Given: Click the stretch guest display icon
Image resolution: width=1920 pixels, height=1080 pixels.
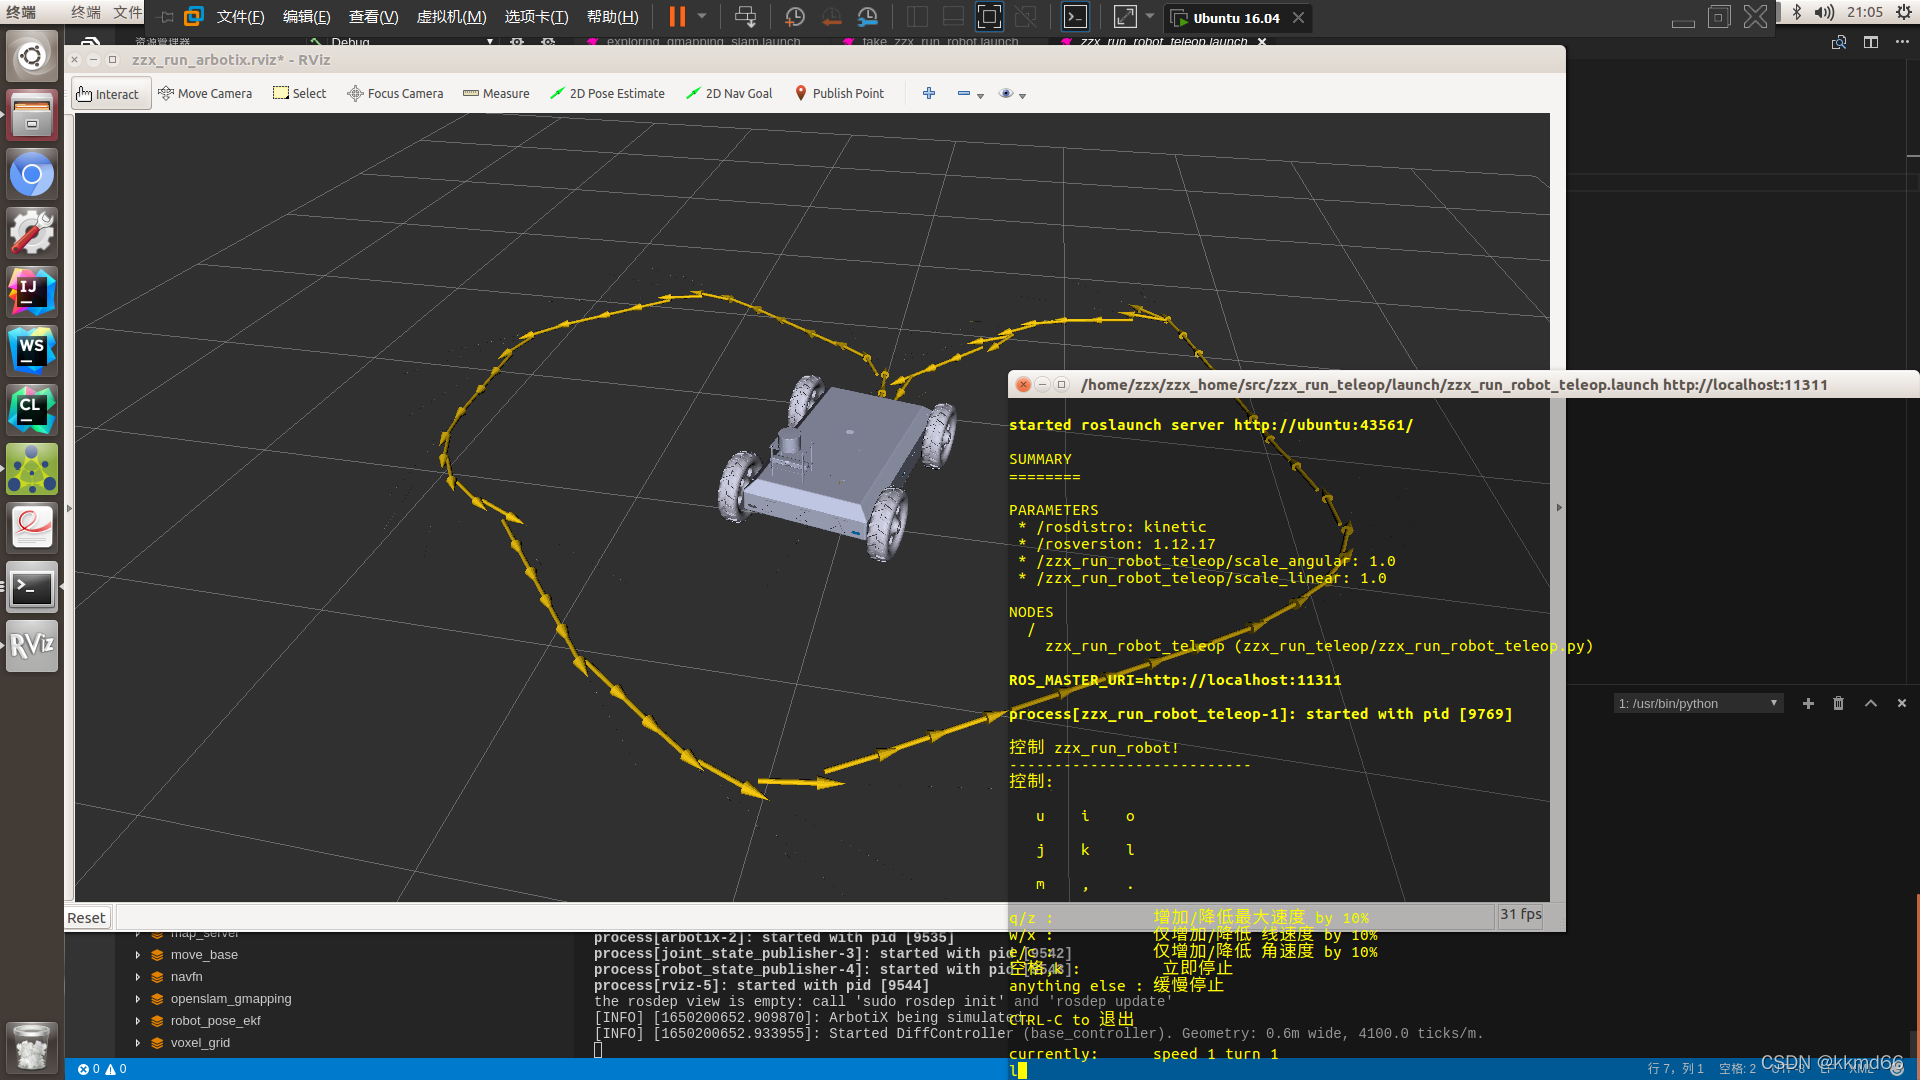Looking at the screenshot, I should point(1125,16).
